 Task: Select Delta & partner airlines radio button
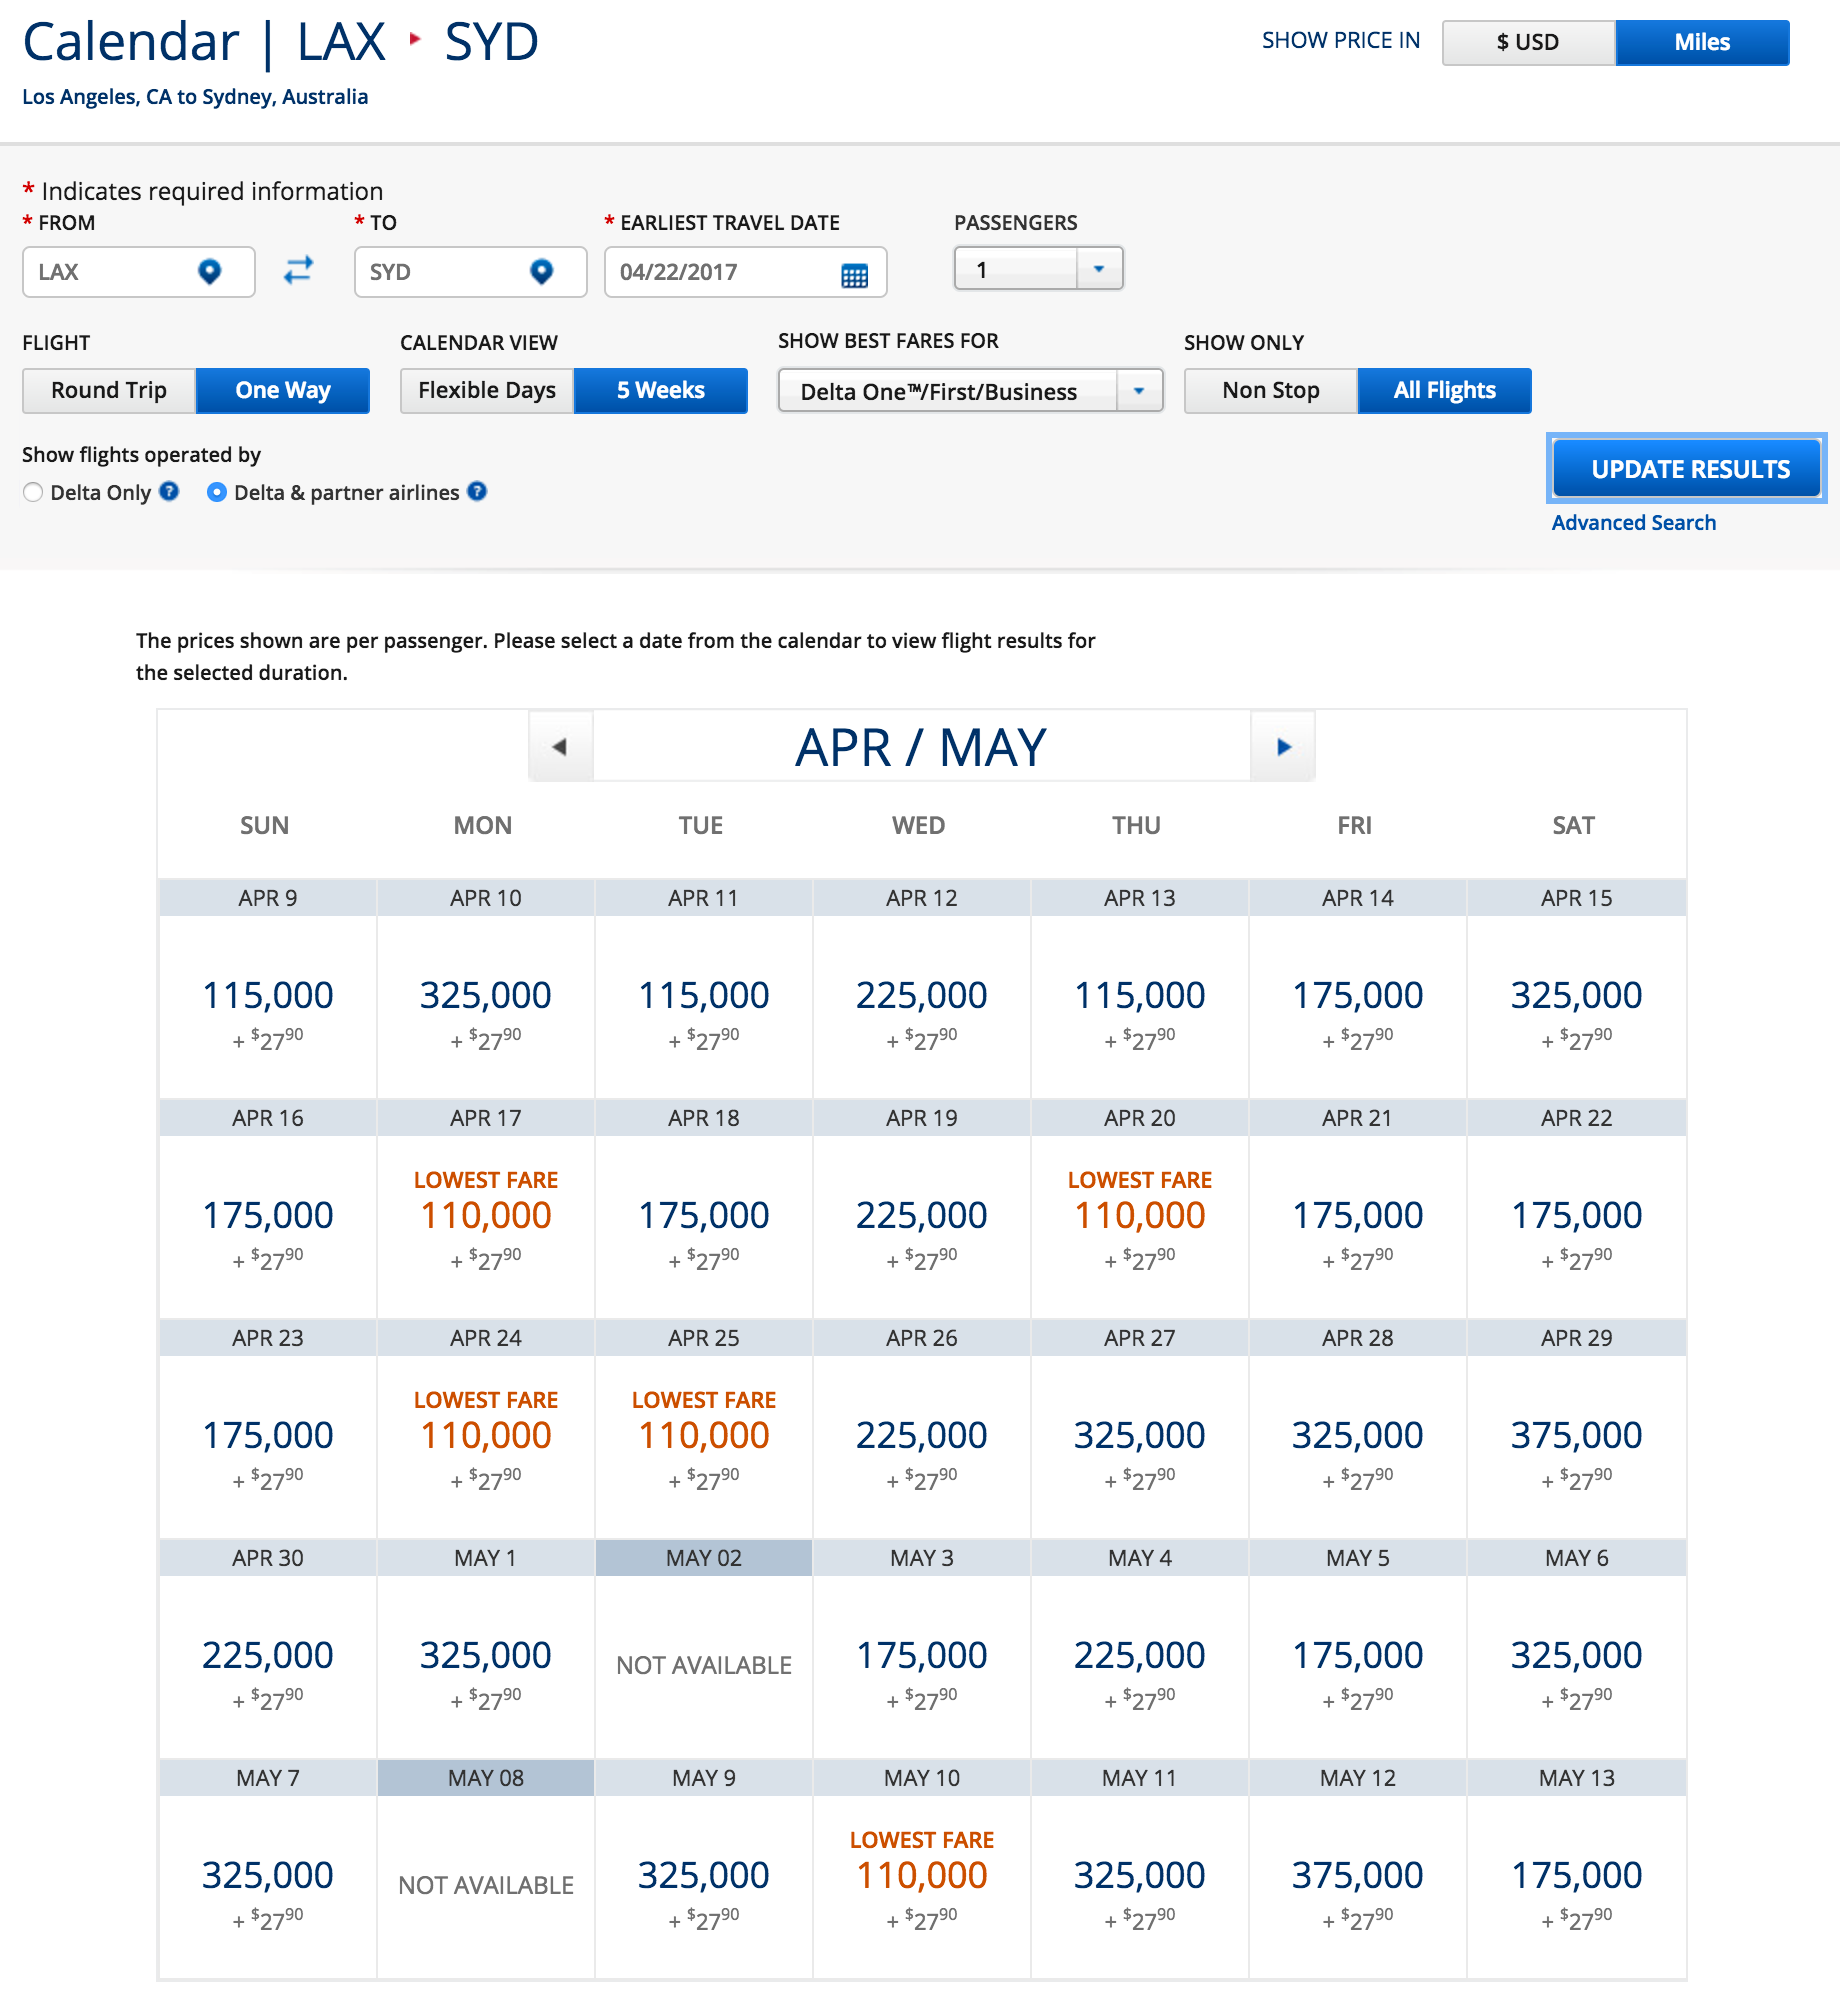[216, 492]
